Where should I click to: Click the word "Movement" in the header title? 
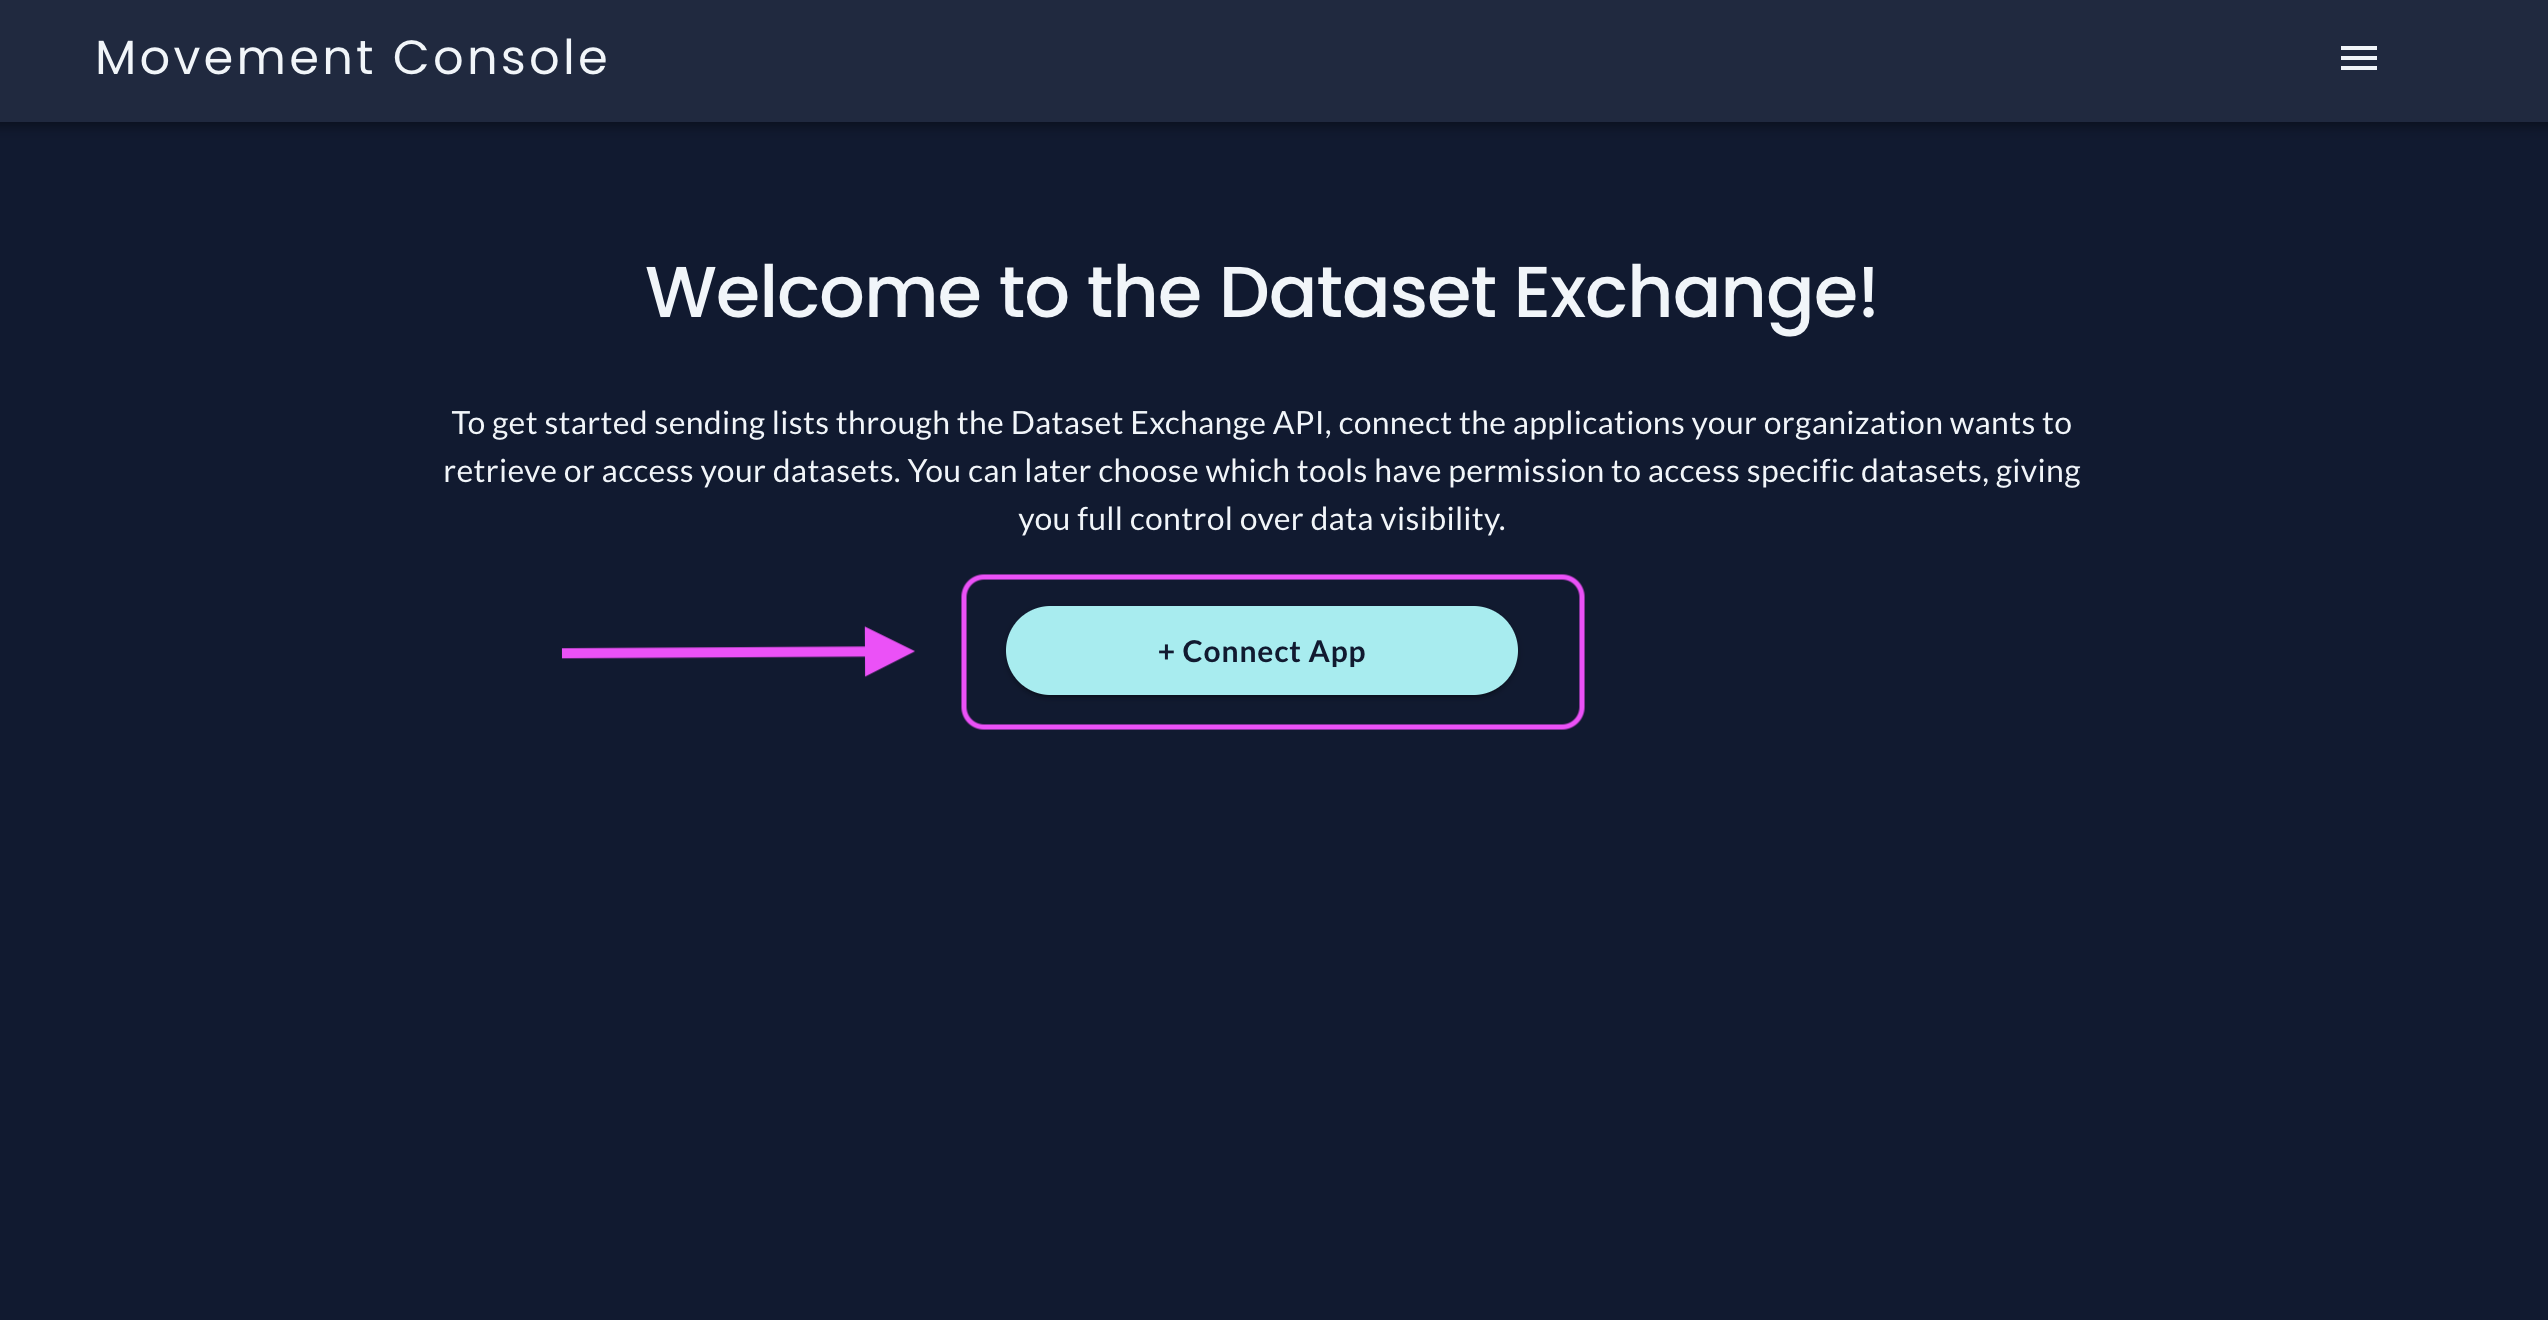(x=235, y=58)
